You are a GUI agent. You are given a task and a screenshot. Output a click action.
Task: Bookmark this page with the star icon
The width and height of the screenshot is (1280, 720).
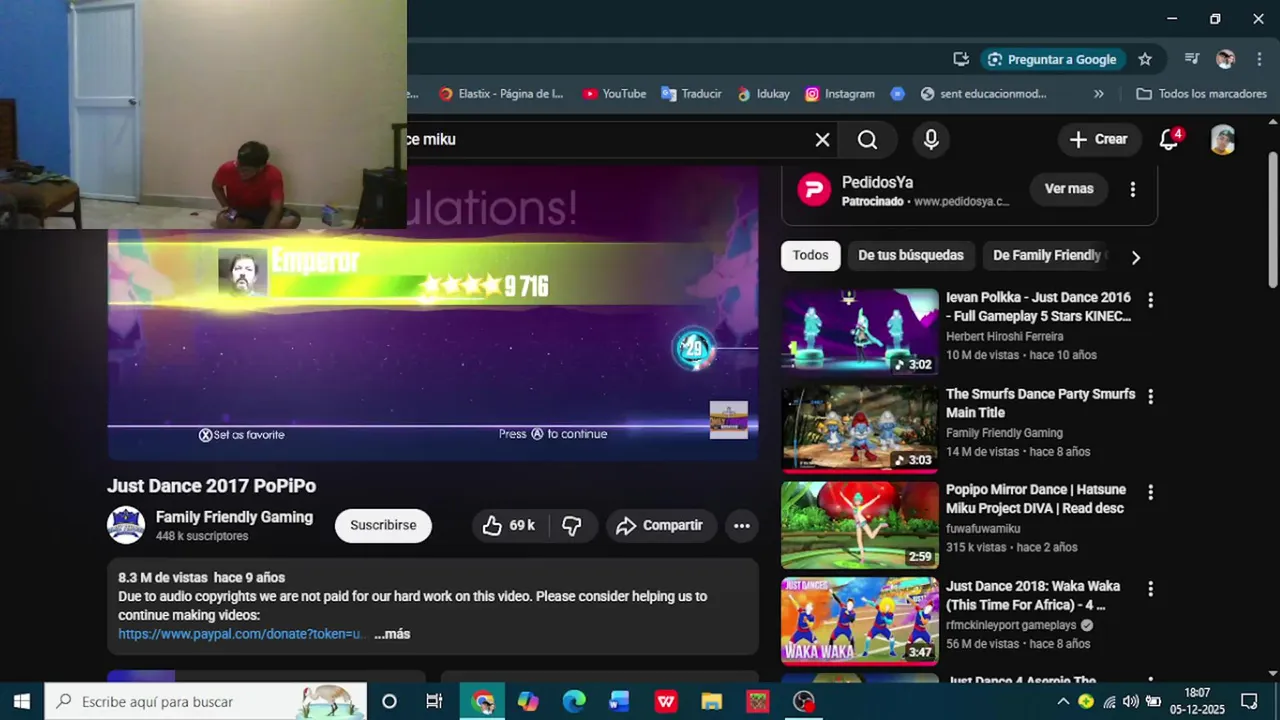[1145, 59]
